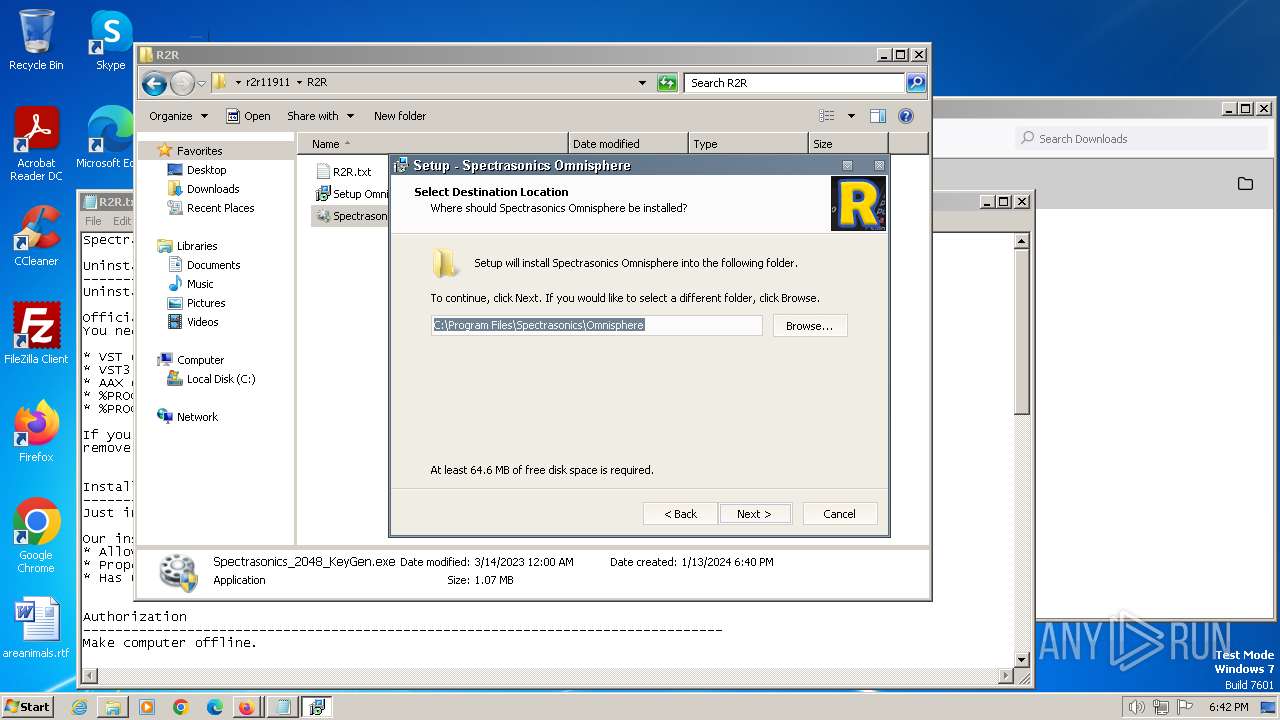Select the Spectrasonics KeyGen file row
Viewport: 1280px width, 720px height.
351,216
